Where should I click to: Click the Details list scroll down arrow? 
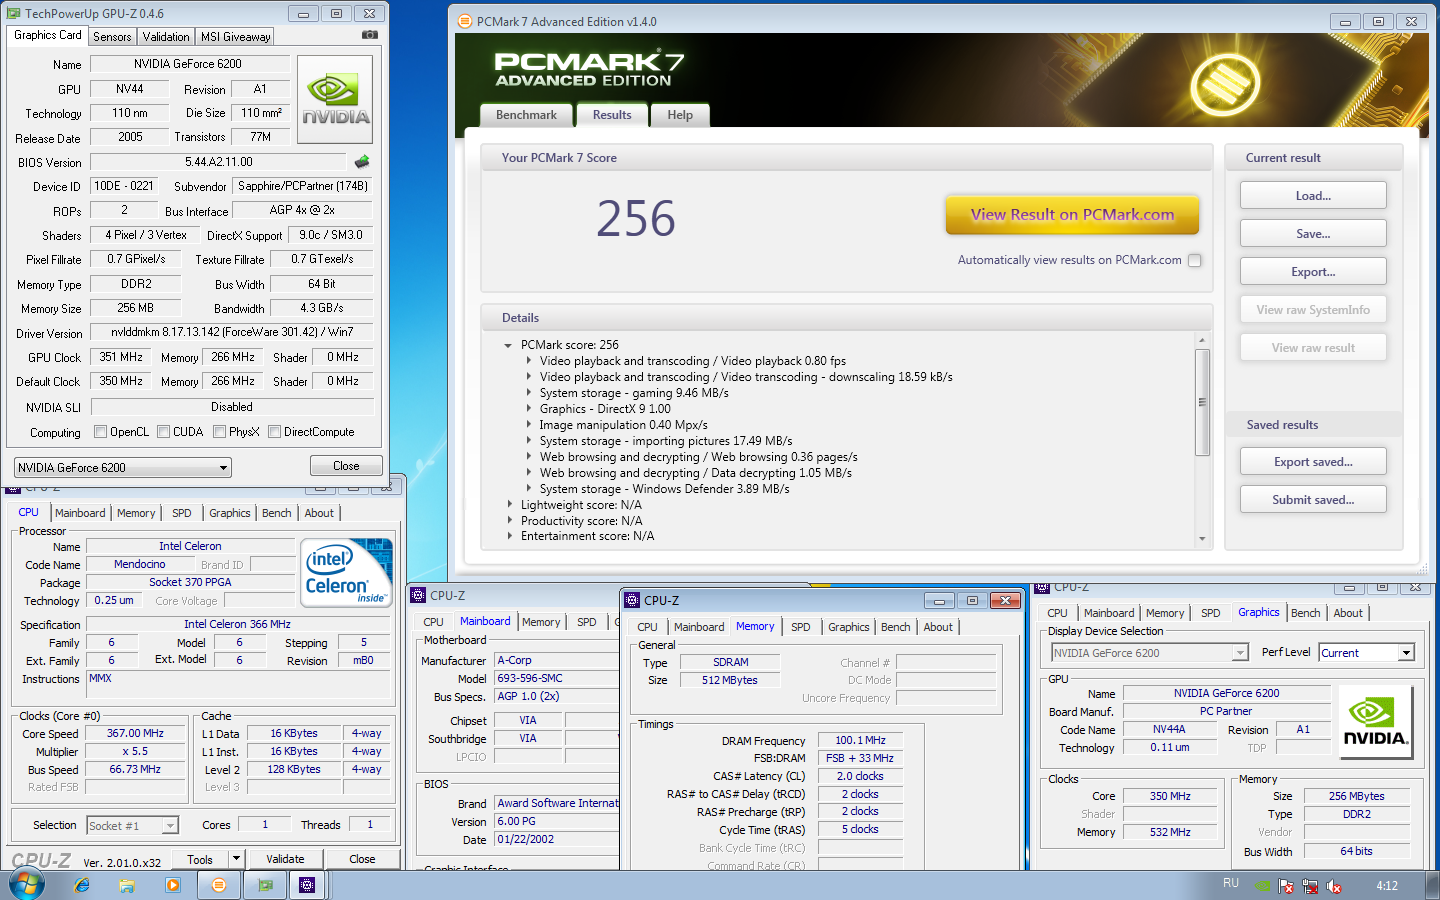1202,539
